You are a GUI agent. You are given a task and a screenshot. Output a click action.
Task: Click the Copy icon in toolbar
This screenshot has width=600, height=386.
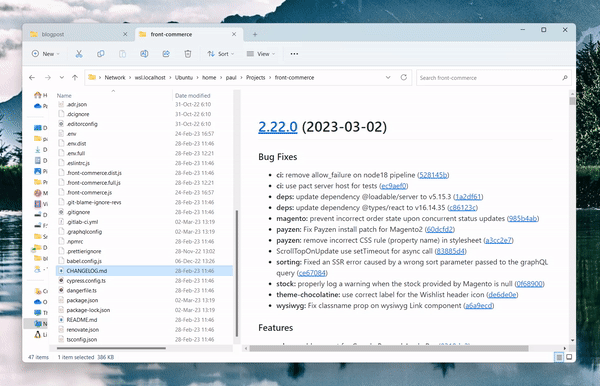click(101, 54)
